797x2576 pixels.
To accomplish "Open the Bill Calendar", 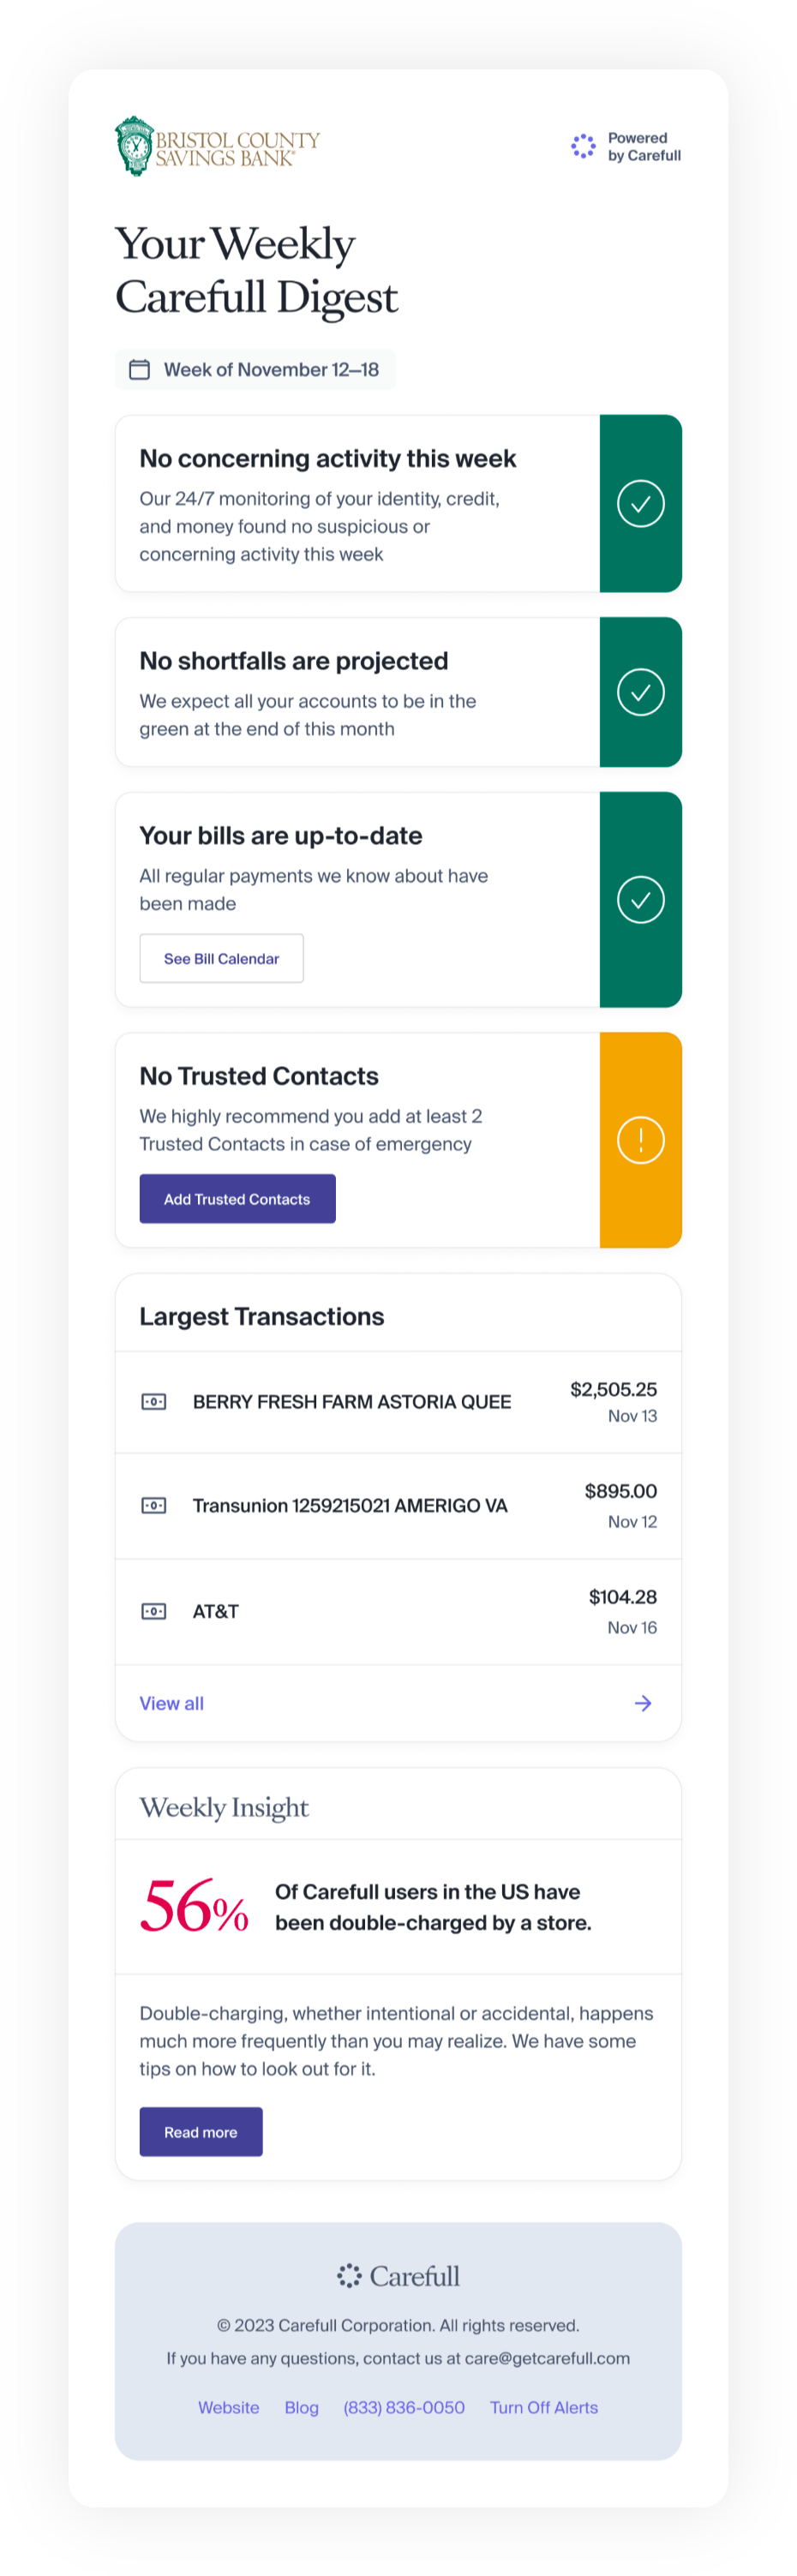I will click(x=221, y=957).
